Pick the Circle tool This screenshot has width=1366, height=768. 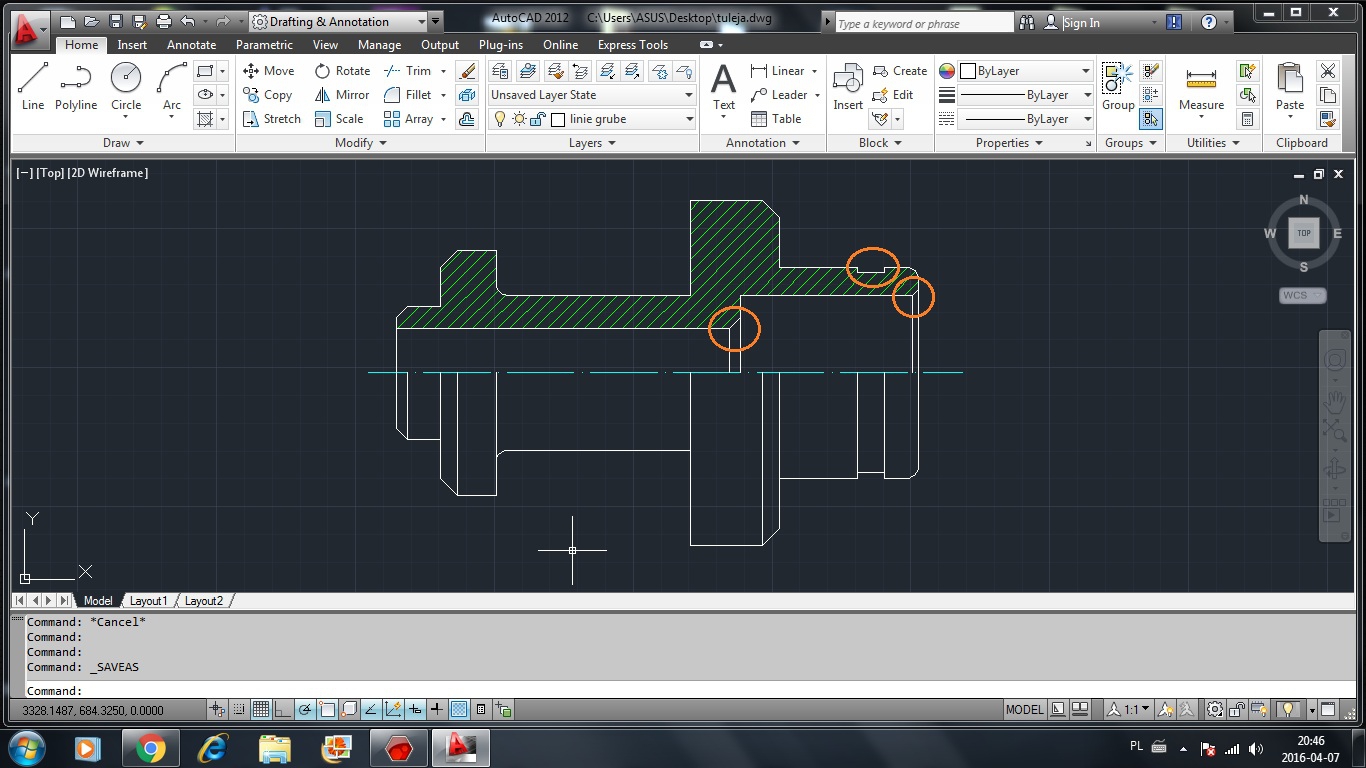pos(126,86)
